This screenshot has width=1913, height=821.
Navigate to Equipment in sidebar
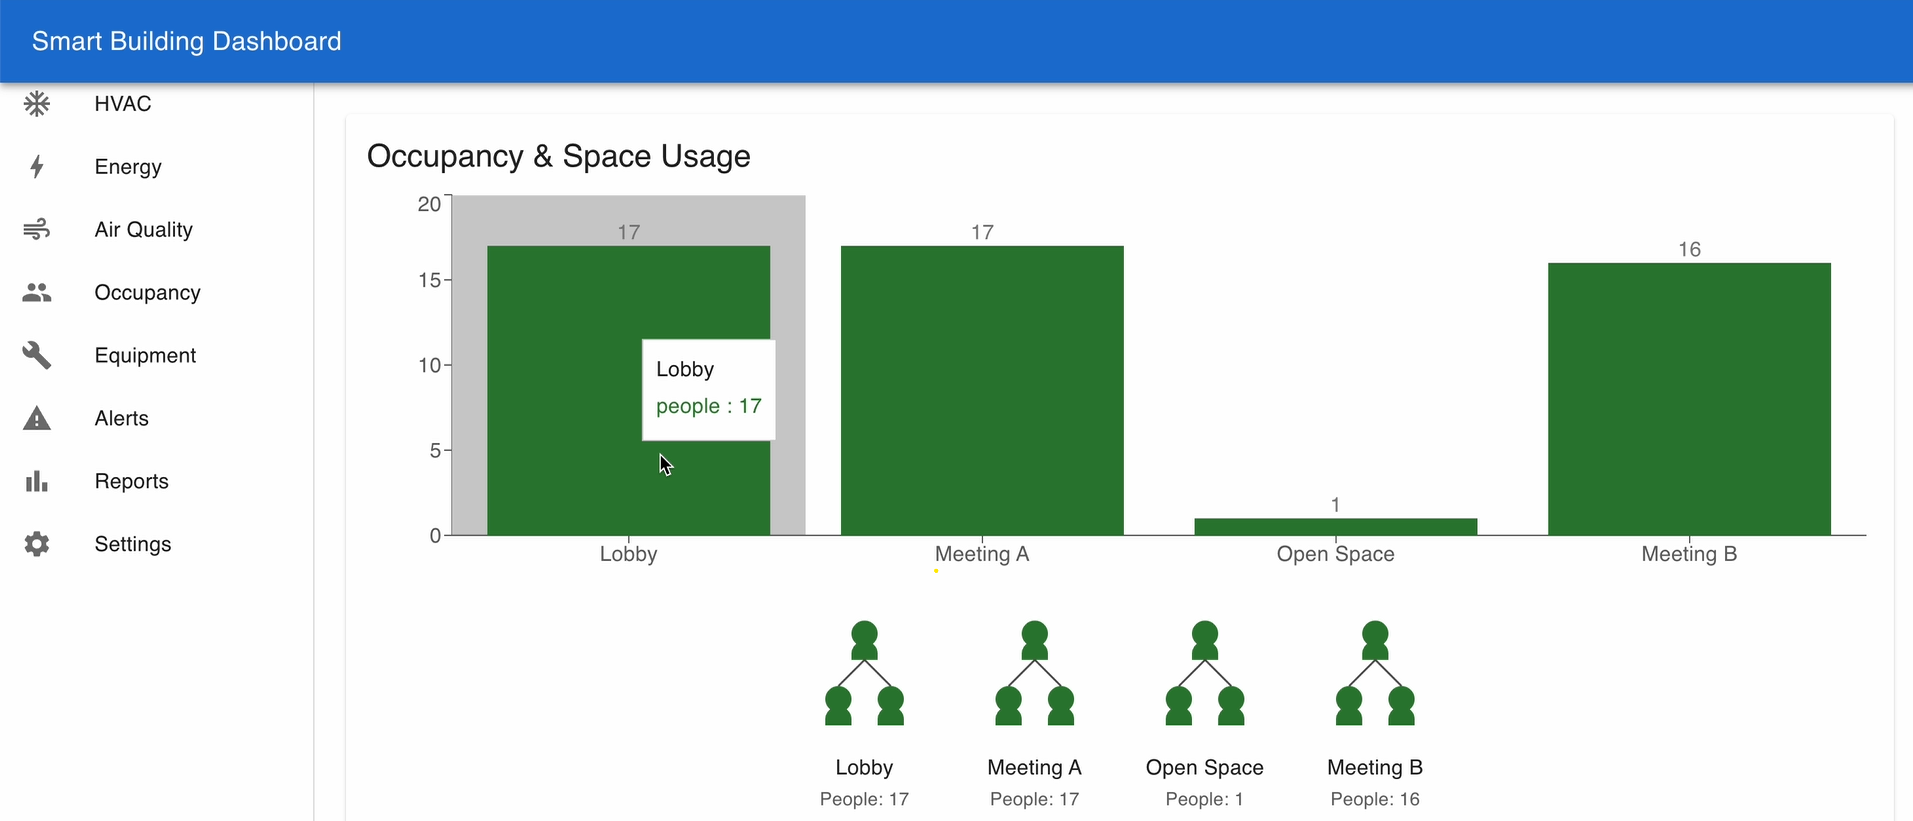(x=156, y=356)
